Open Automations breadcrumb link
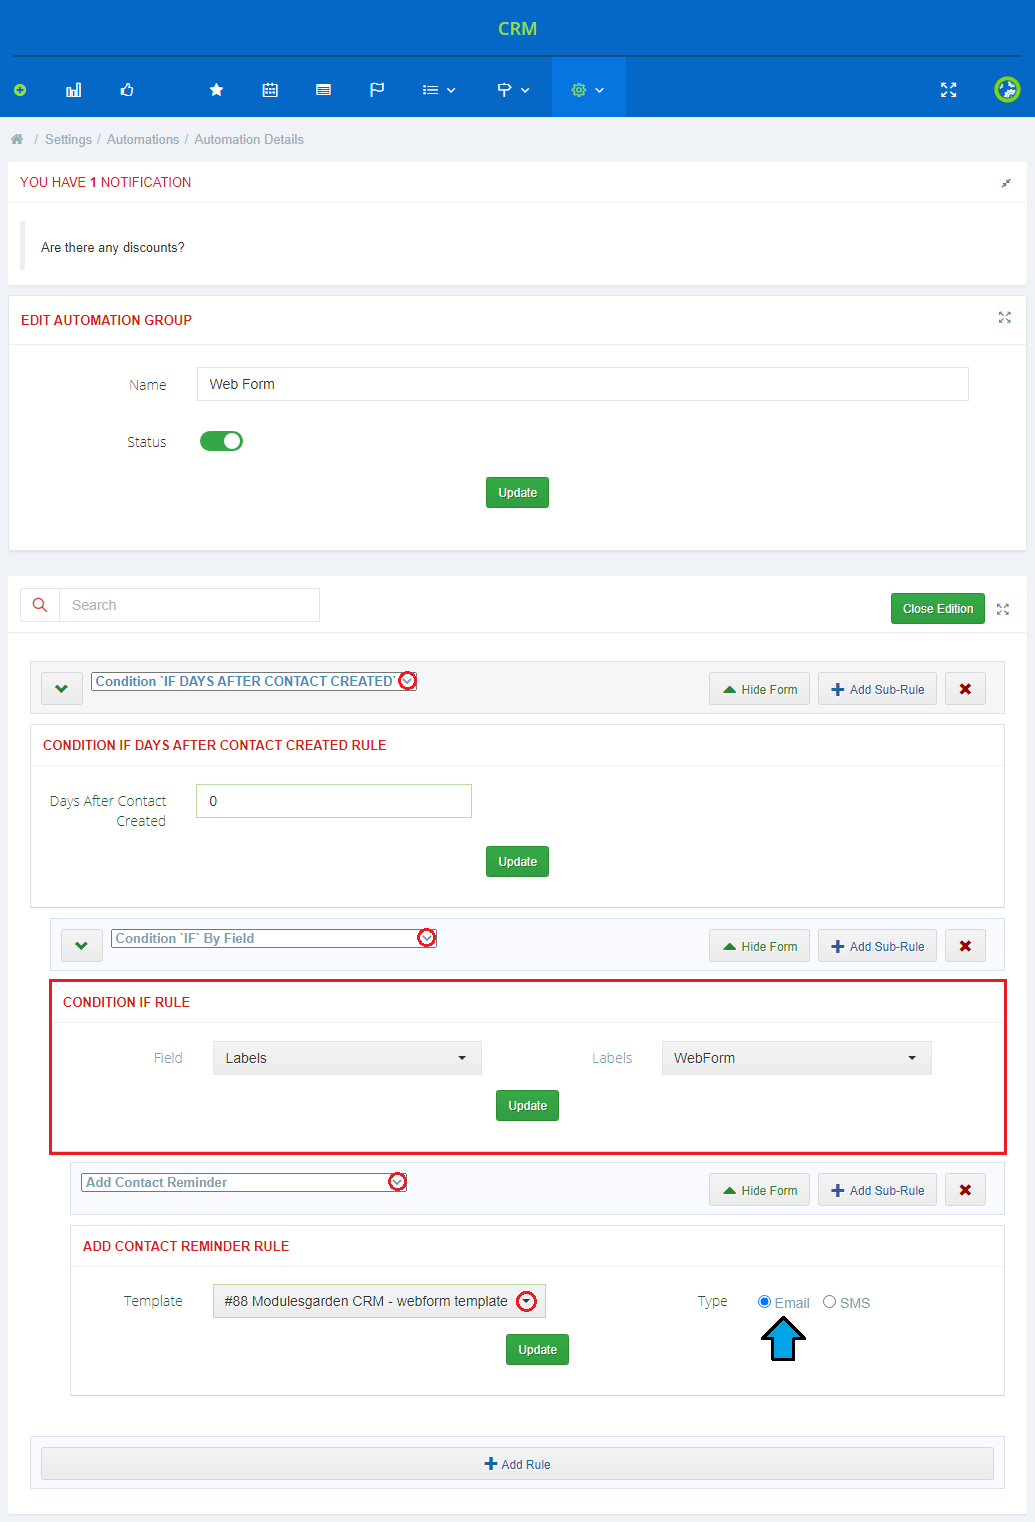The height and width of the screenshot is (1522, 1035). point(143,139)
